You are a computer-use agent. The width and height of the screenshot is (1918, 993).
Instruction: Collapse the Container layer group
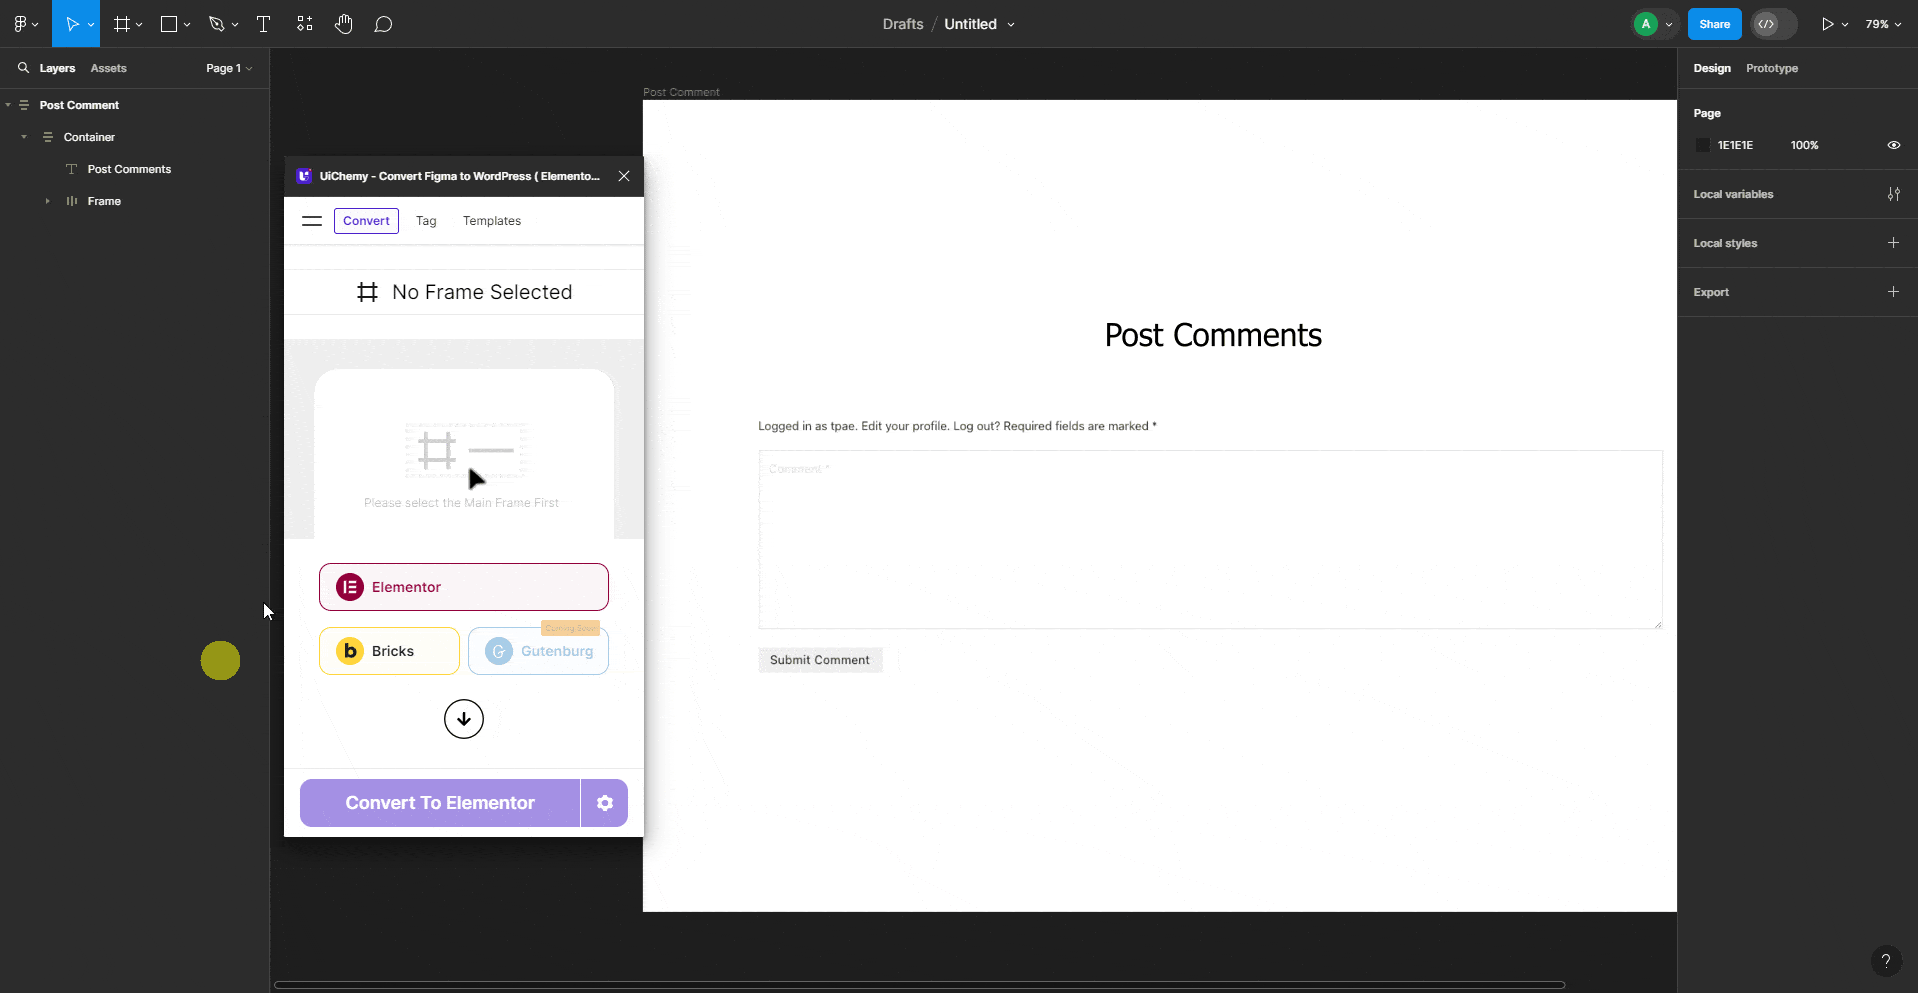point(23,137)
